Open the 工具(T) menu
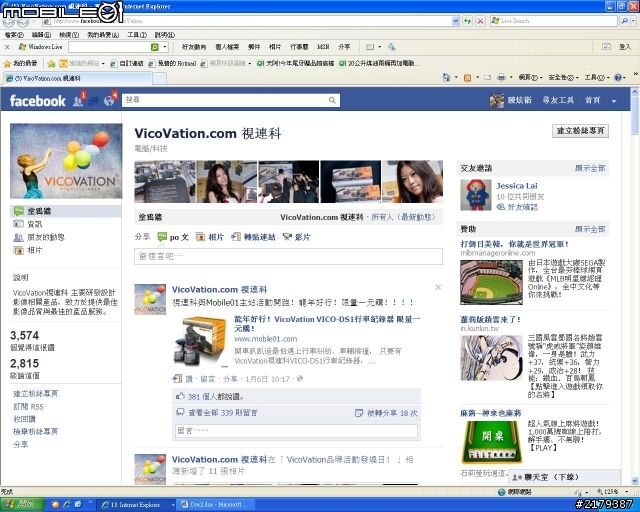Image resolution: width=640 pixels, height=512 pixels. click(x=137, y=35)
